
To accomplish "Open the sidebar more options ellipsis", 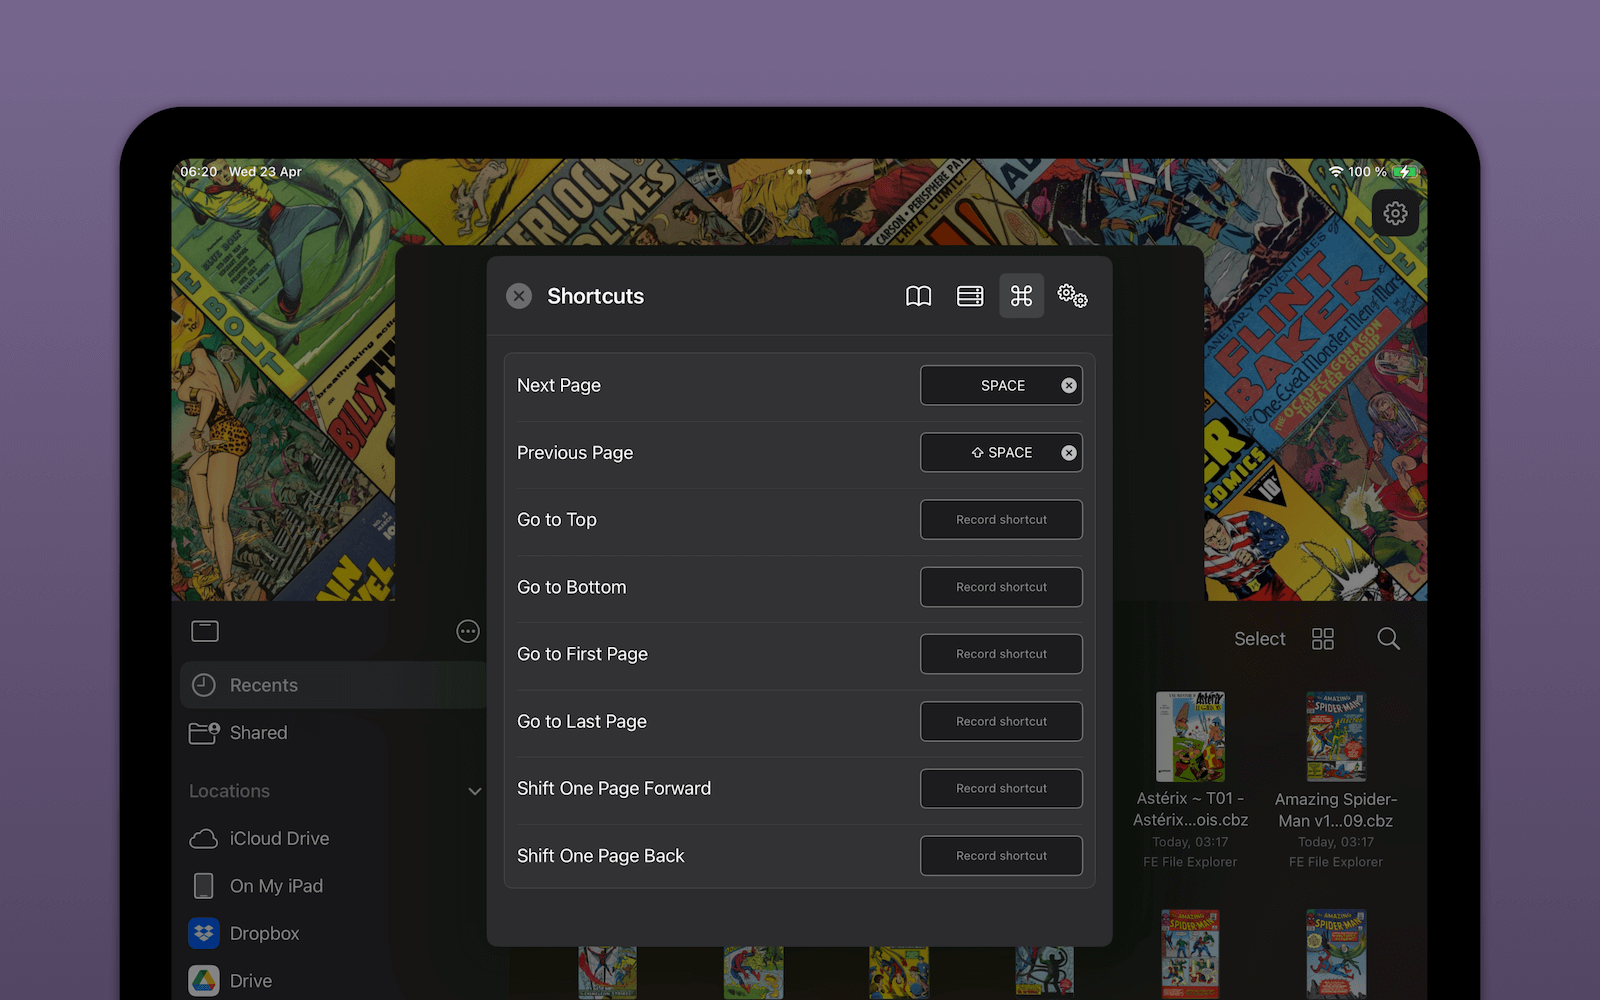I will point(468,631).
